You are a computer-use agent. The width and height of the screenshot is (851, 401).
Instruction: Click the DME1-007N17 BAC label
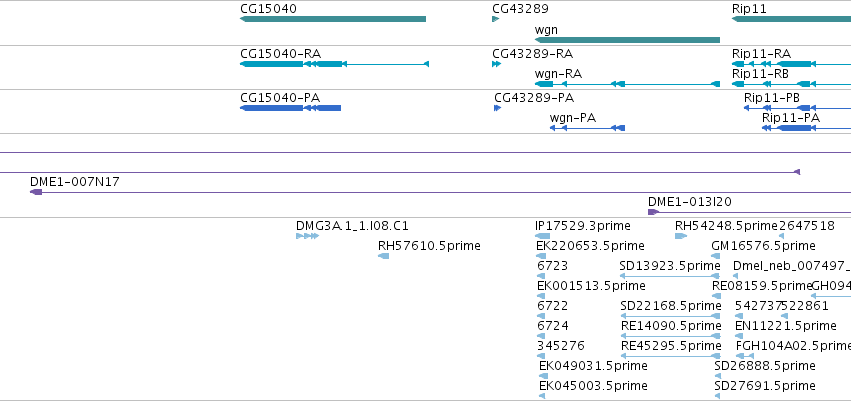pyautogui.click(x=74, y=182)
